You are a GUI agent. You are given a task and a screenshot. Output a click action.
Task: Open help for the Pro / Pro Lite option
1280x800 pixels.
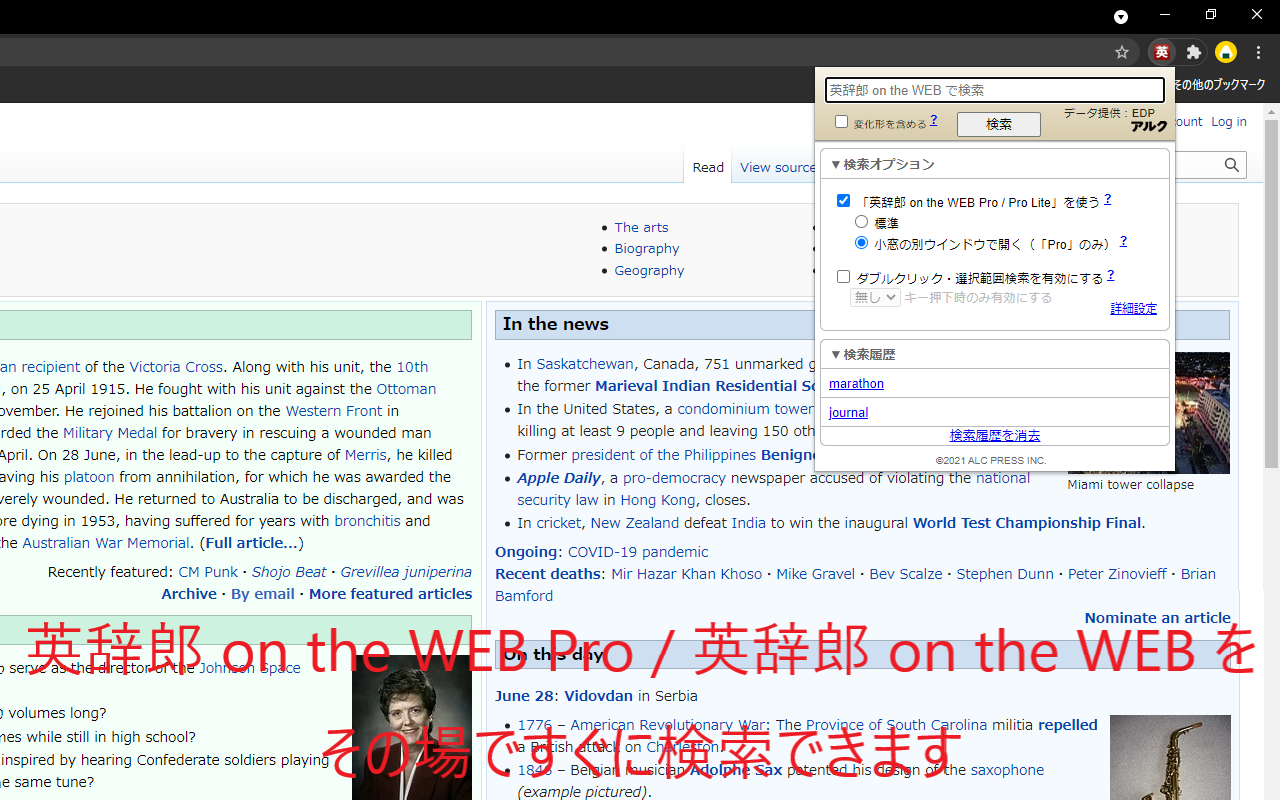1108,200
